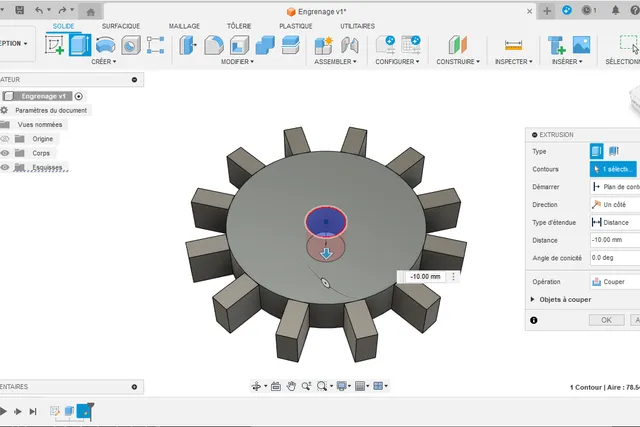Image resolution: width=640 pixels, height=427 pixels.
Task: Click the Undo arrow
Action: [39, 10]
